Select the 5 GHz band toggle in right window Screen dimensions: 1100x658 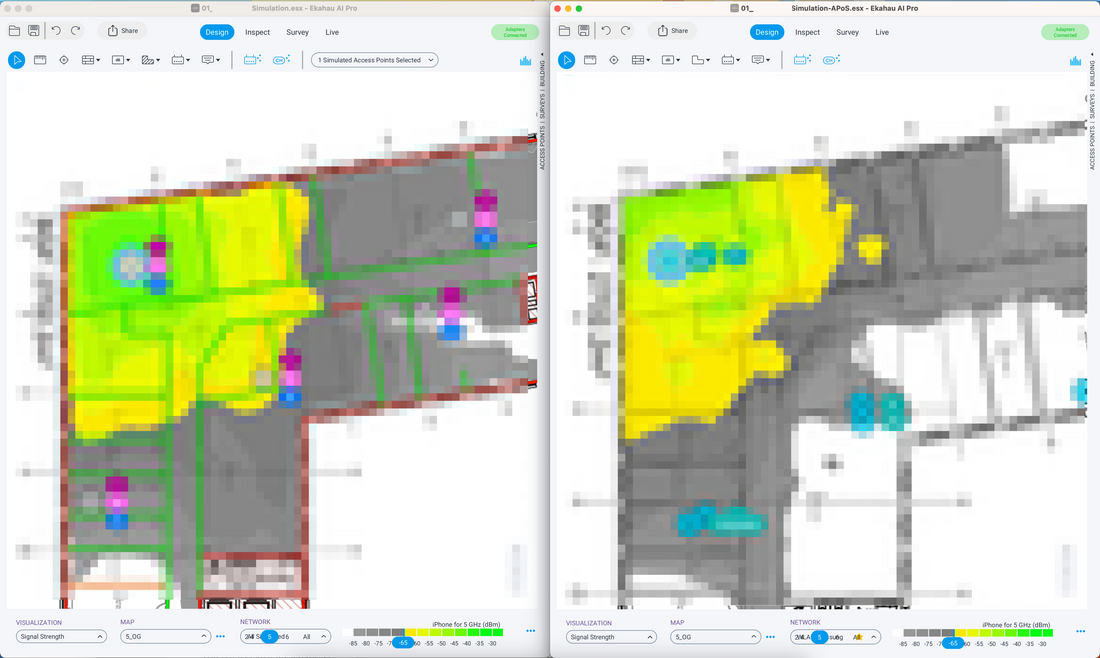[x=818, y=637]
